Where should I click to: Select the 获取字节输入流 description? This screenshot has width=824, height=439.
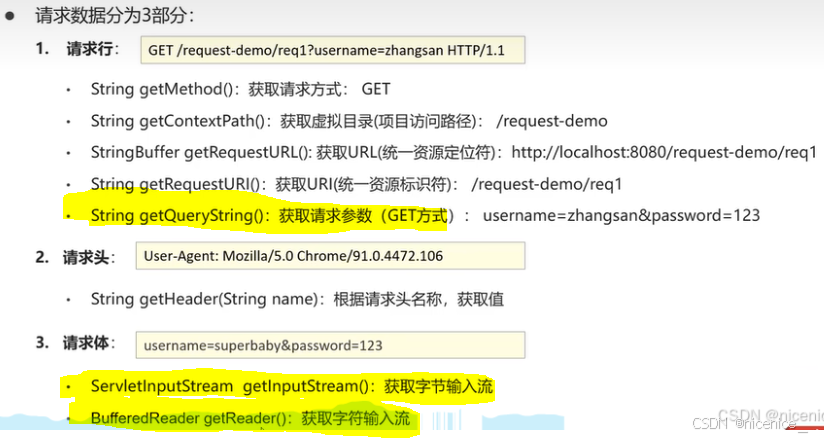[x=438, y=386]
